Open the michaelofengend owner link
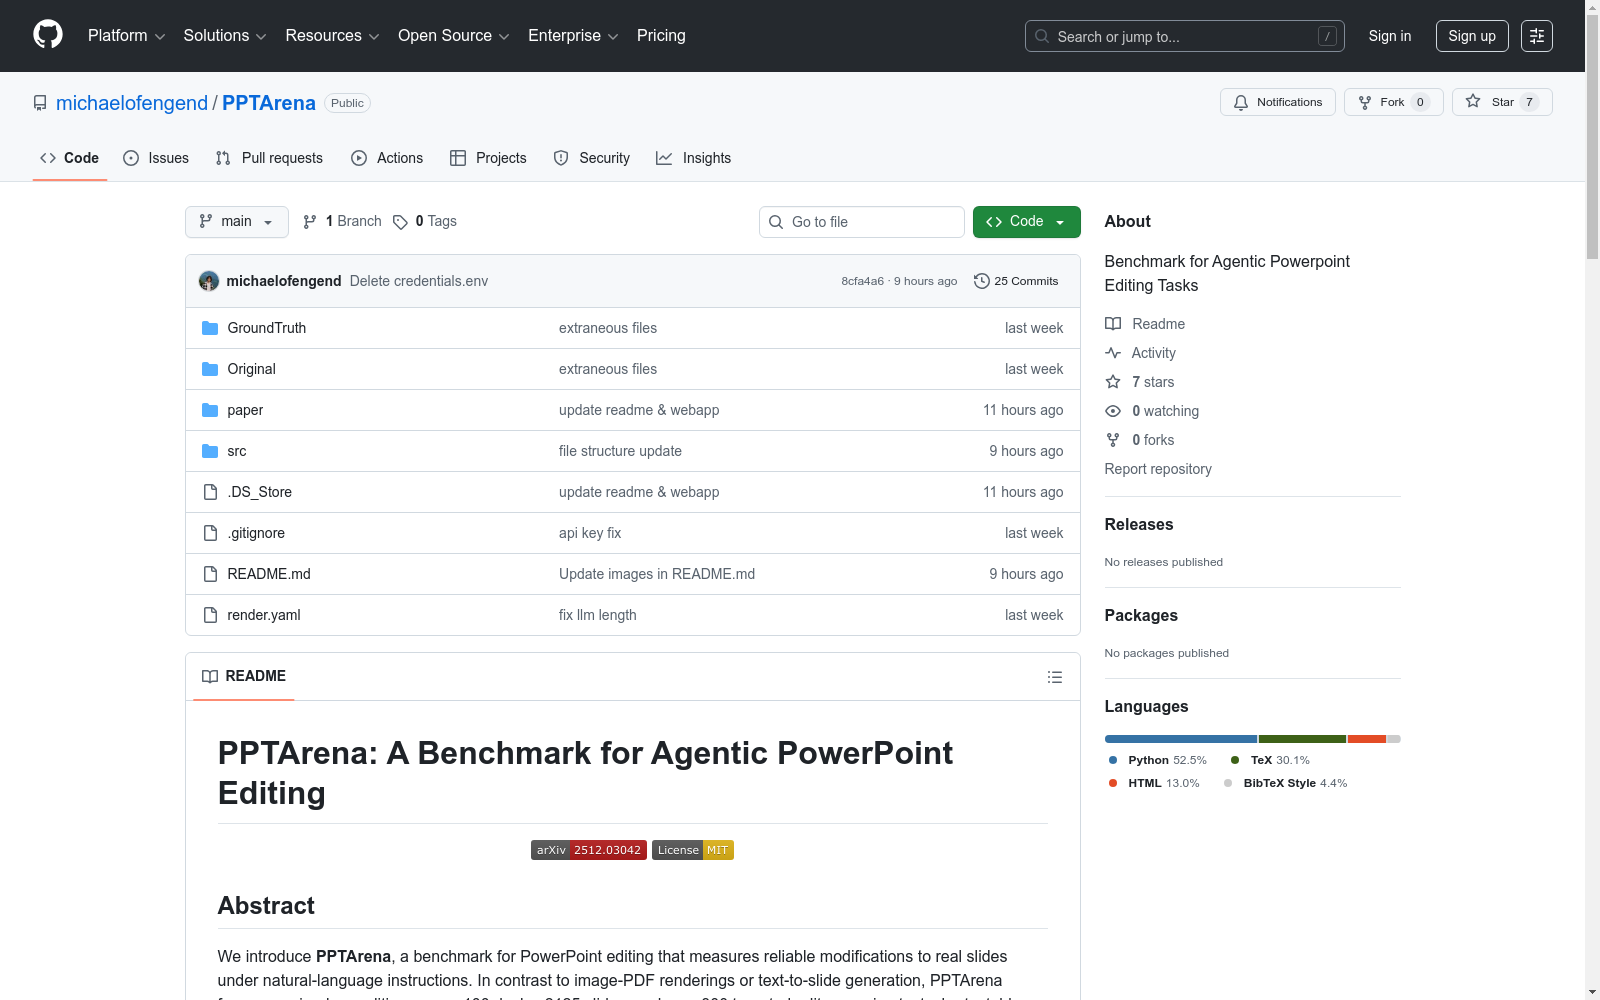The width and height of the screenshot is (1600, 1000). point(132,103)
